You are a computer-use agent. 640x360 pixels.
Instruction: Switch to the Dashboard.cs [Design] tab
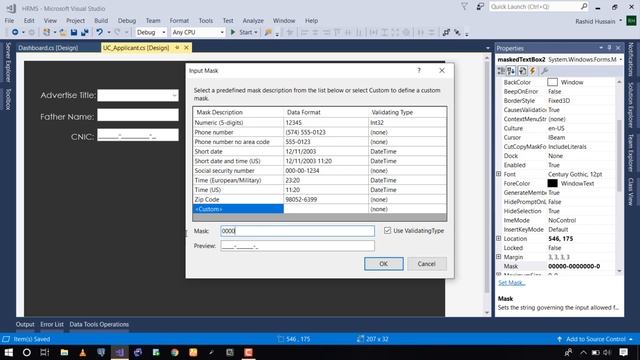[x=48, y=48]
